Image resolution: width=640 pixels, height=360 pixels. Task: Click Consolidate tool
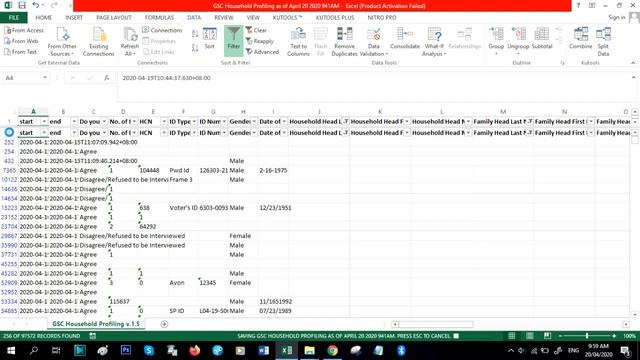click(405, 39)
